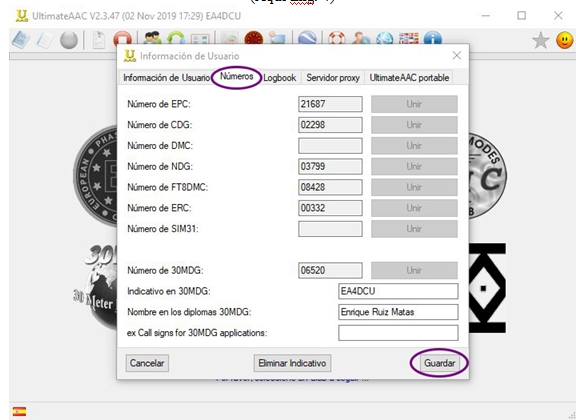The image size is (576, 420).
Task: Select the European PSK Club logo
Action: [95, 176]
